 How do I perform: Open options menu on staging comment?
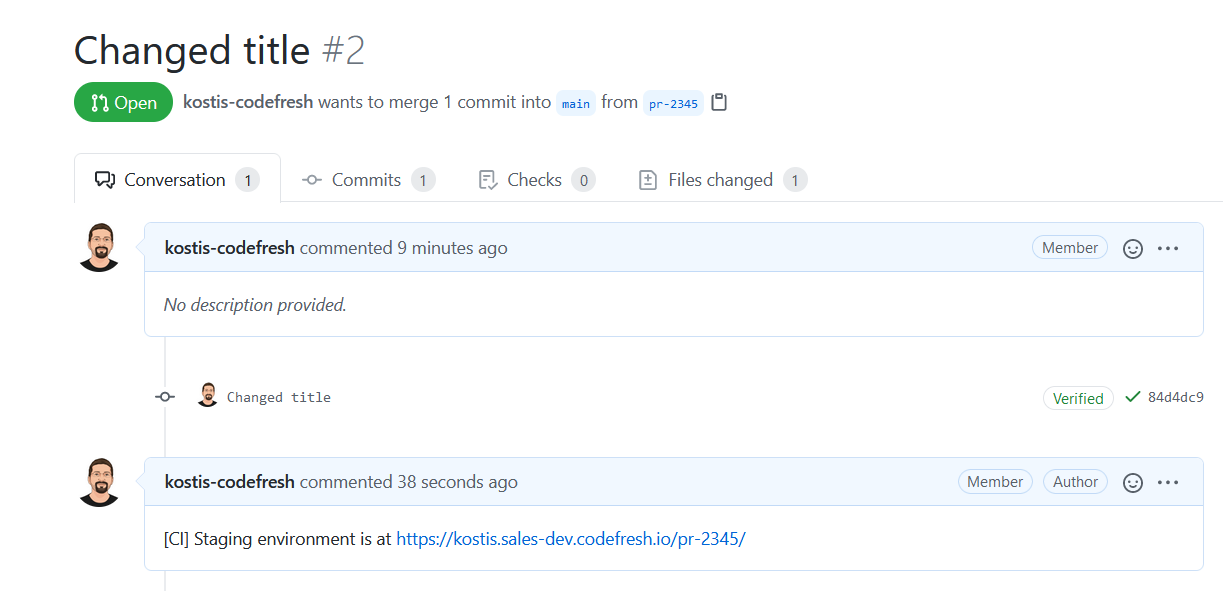[x=1168, y=482]
